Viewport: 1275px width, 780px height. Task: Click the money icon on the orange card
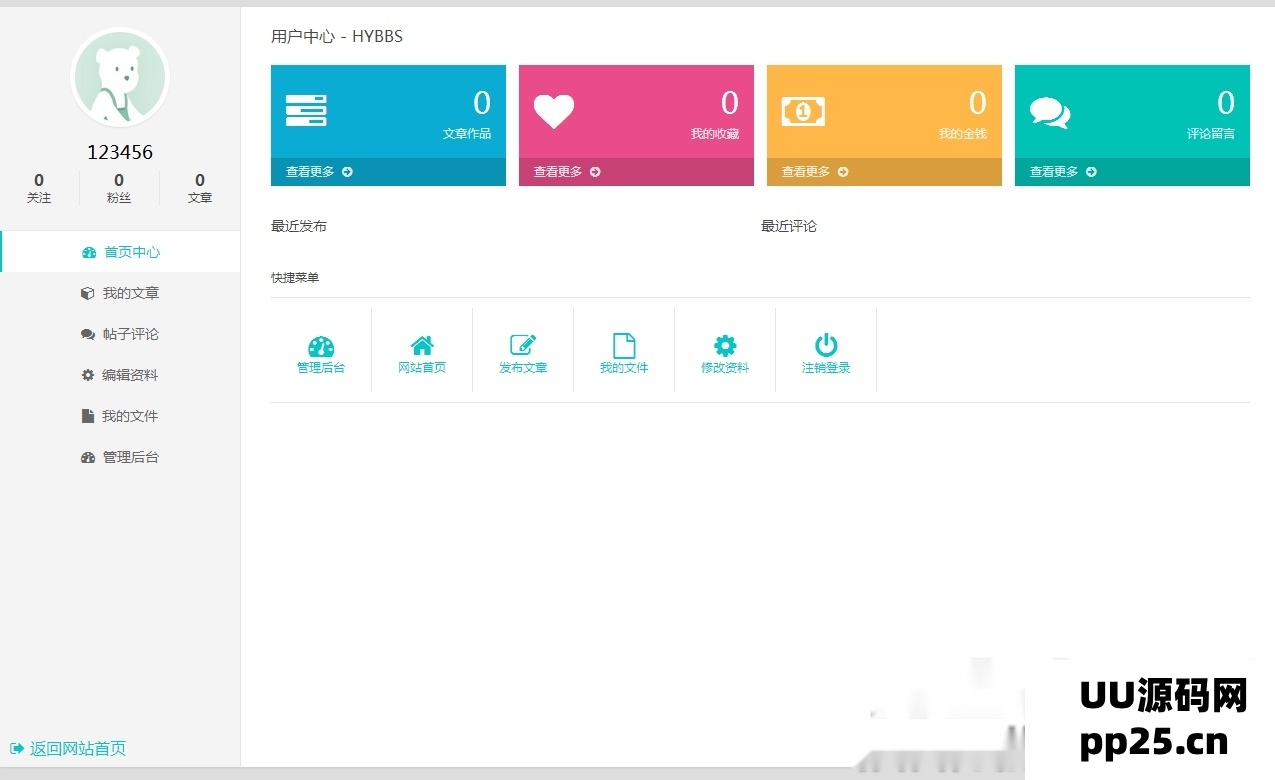[802, 110]
